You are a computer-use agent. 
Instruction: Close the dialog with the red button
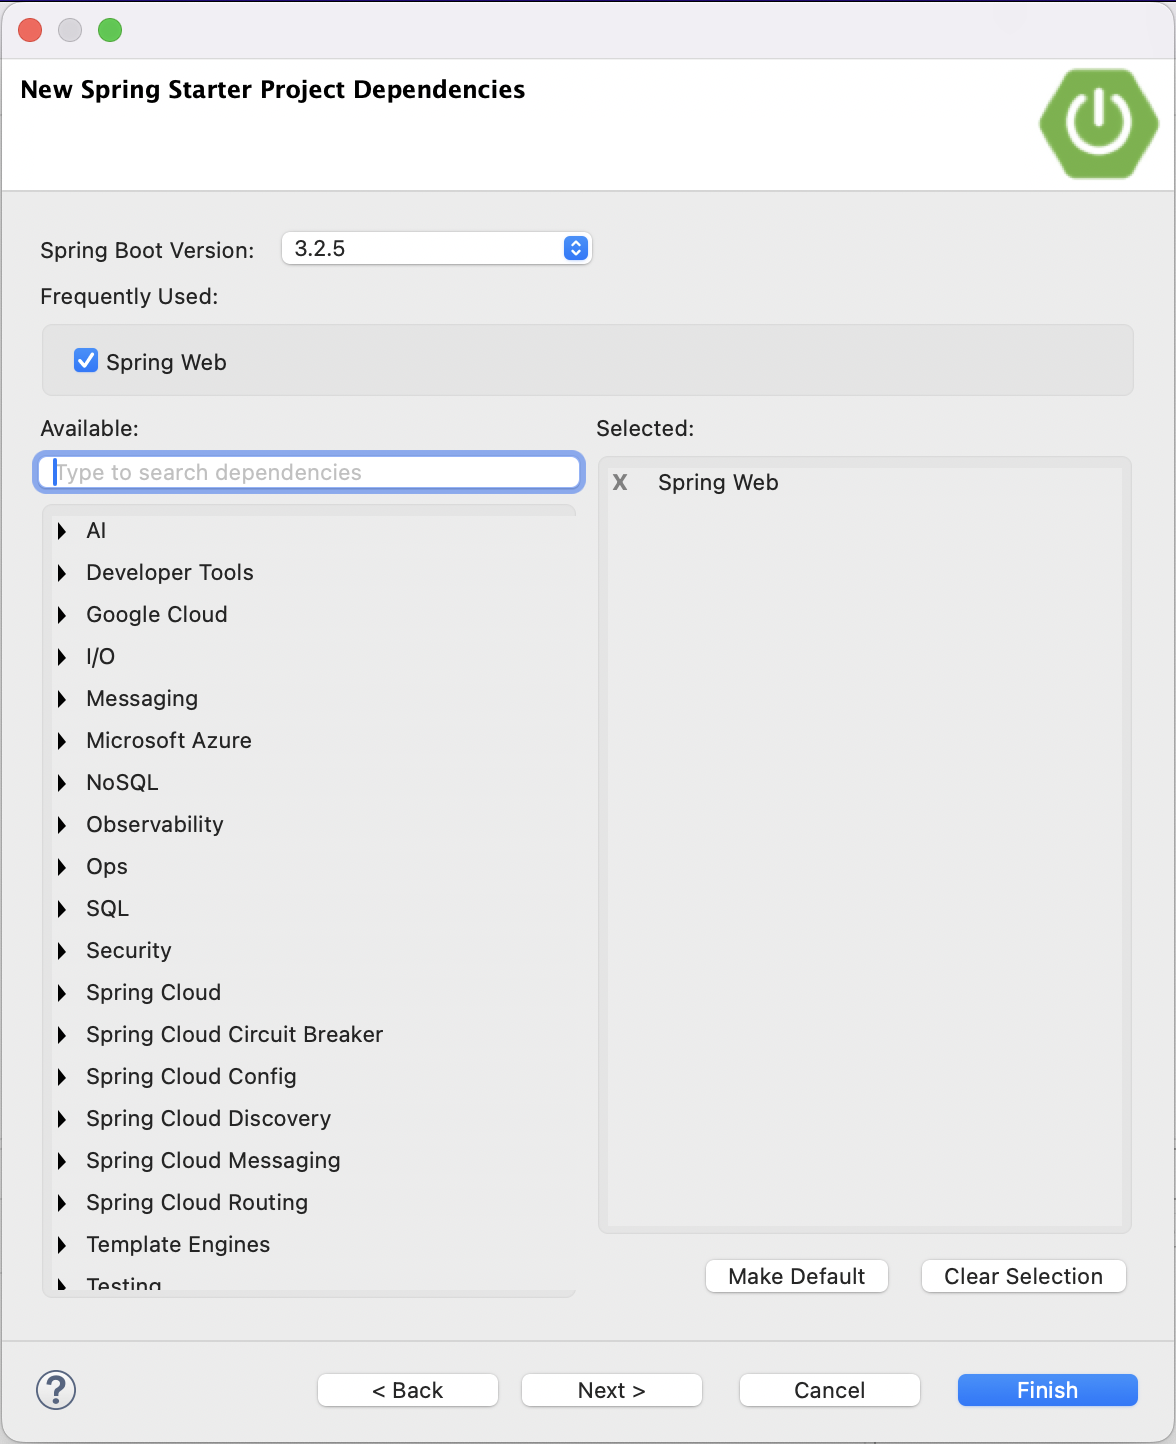click(x=30, y=30)
